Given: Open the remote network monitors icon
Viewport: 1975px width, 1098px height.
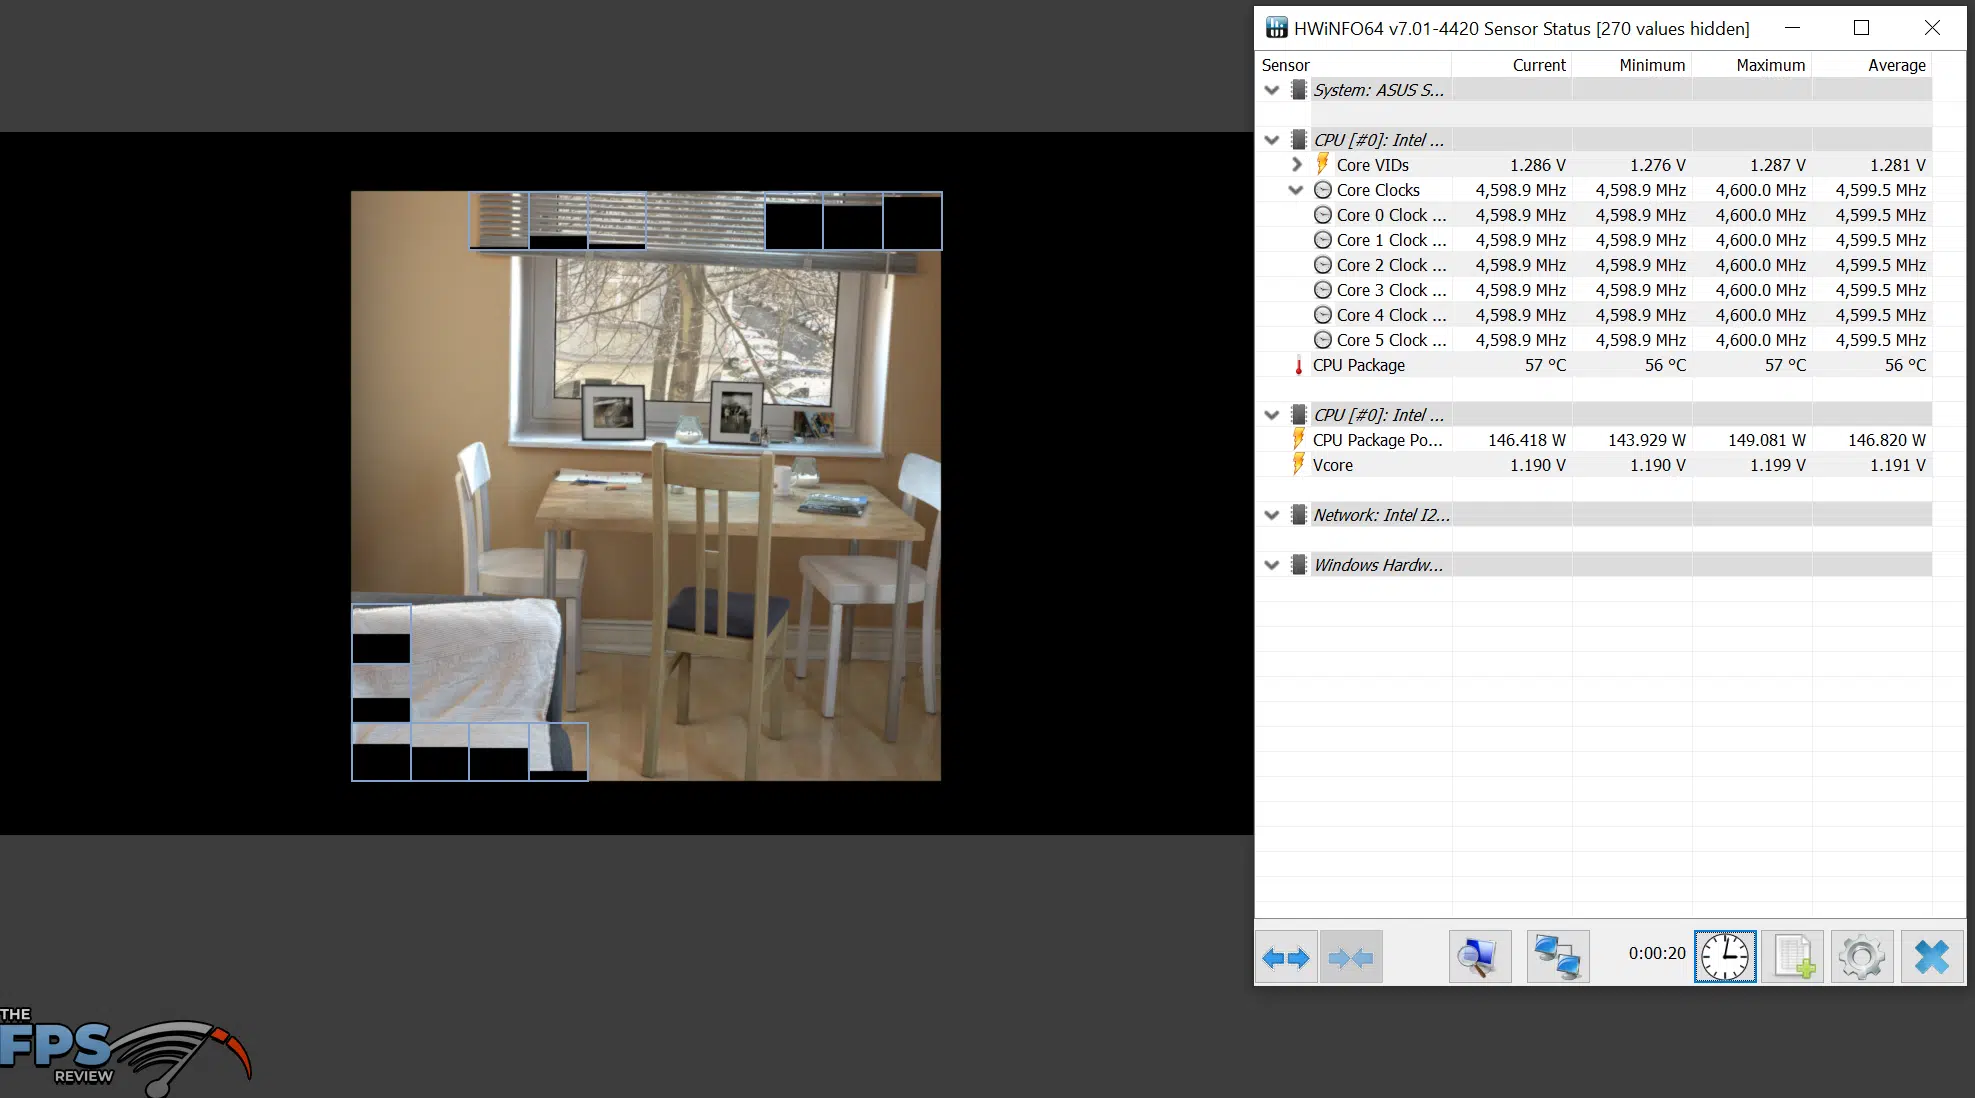Looking at the screenshot, I should [1558, 958].
